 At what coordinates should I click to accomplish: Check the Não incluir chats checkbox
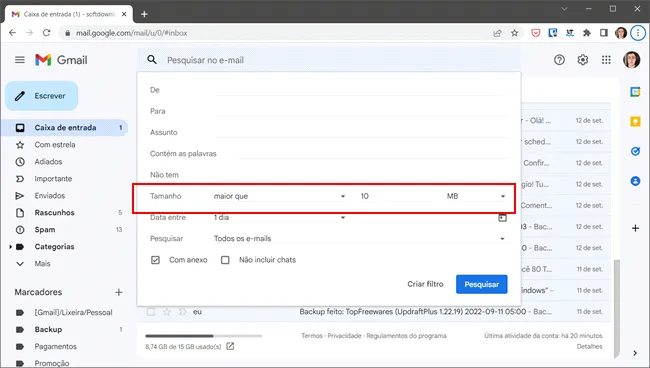pos(225,260)
